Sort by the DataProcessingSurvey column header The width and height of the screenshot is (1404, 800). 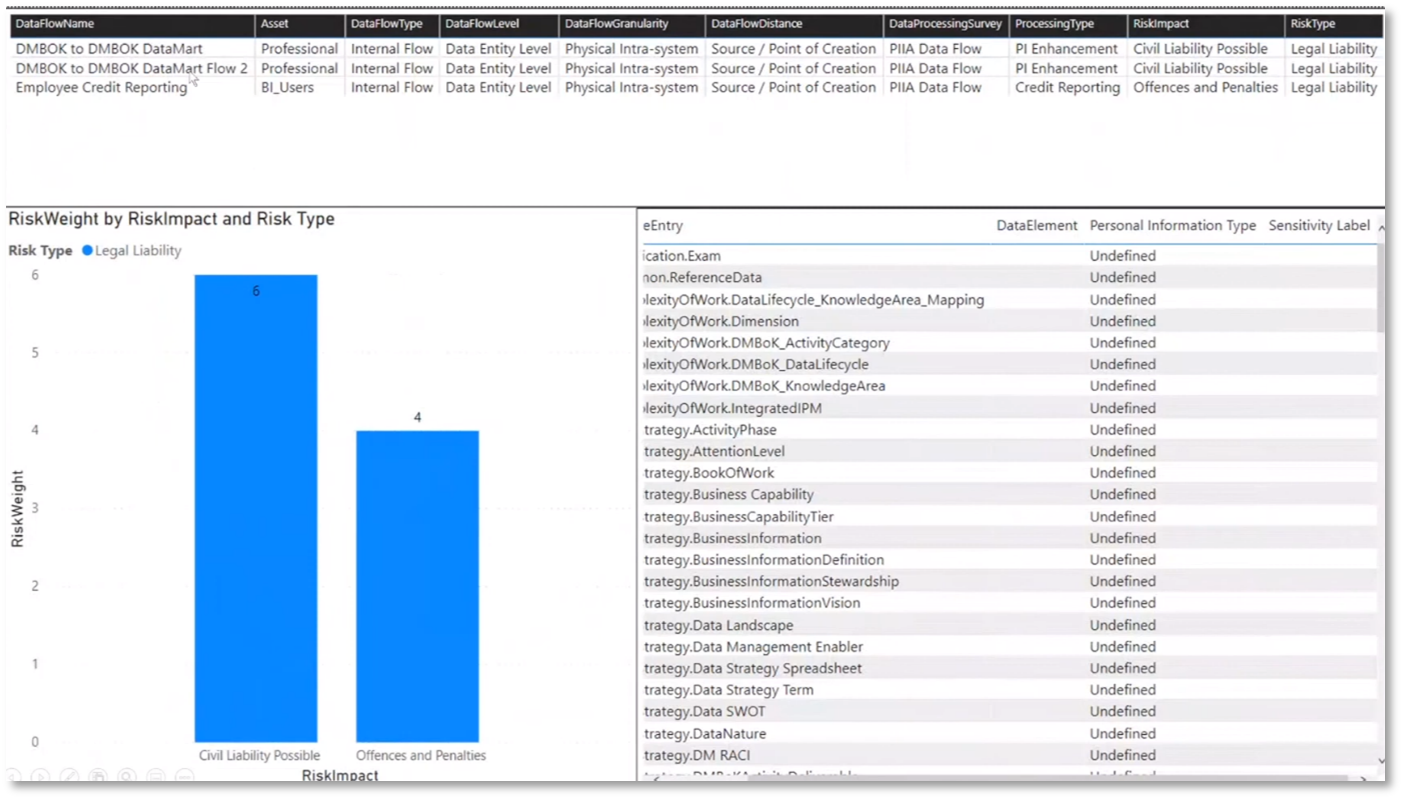pyautogui.click(x=945, y=24)
